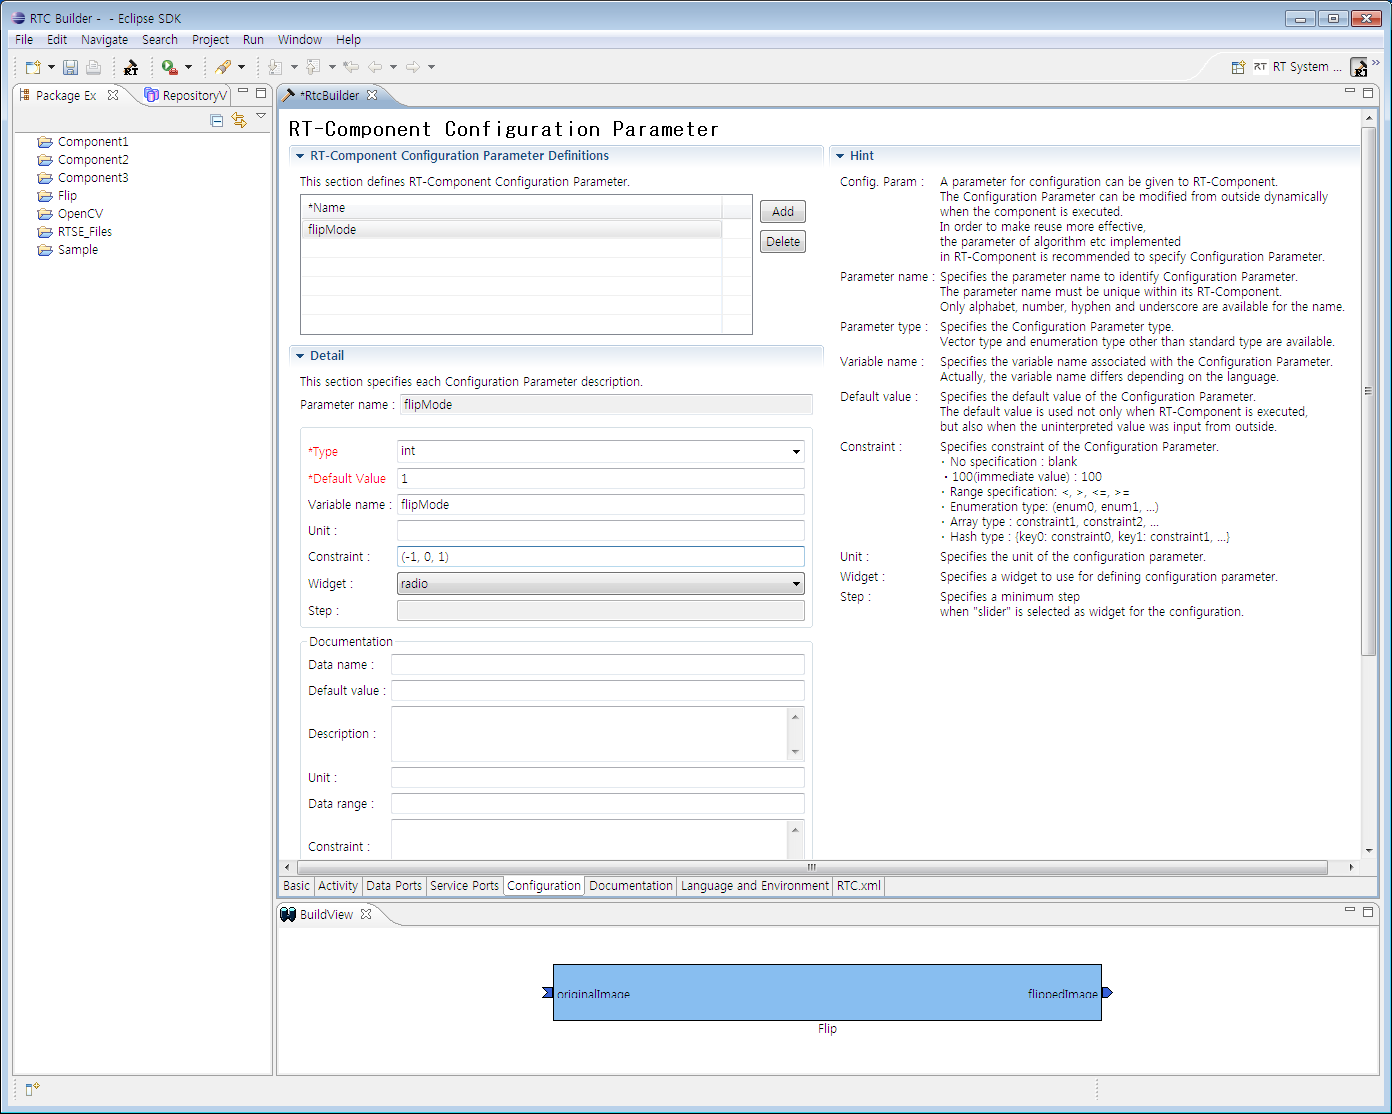Click the Constraint field with (-1, 0, 1)
Image resolution: width=1392 pixels, height=1114 pixels.
(x=601, y=557)
